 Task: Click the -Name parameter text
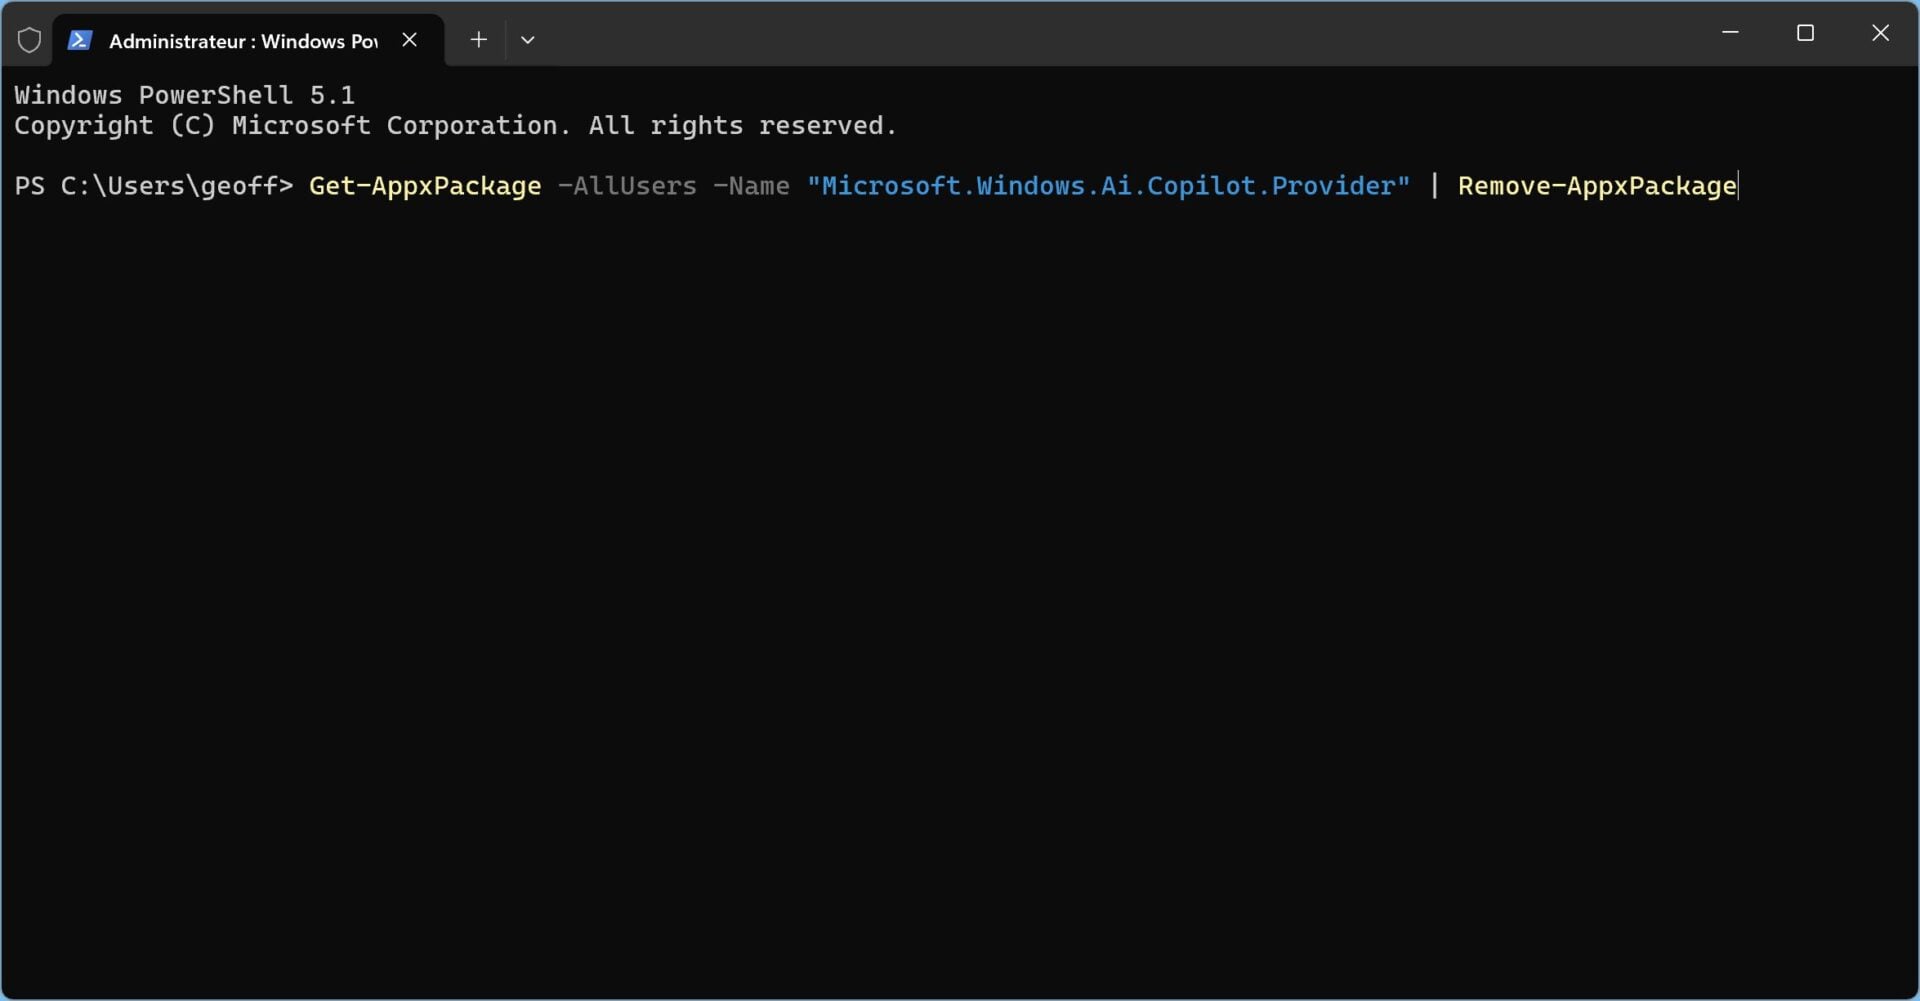tap(751, 186)
